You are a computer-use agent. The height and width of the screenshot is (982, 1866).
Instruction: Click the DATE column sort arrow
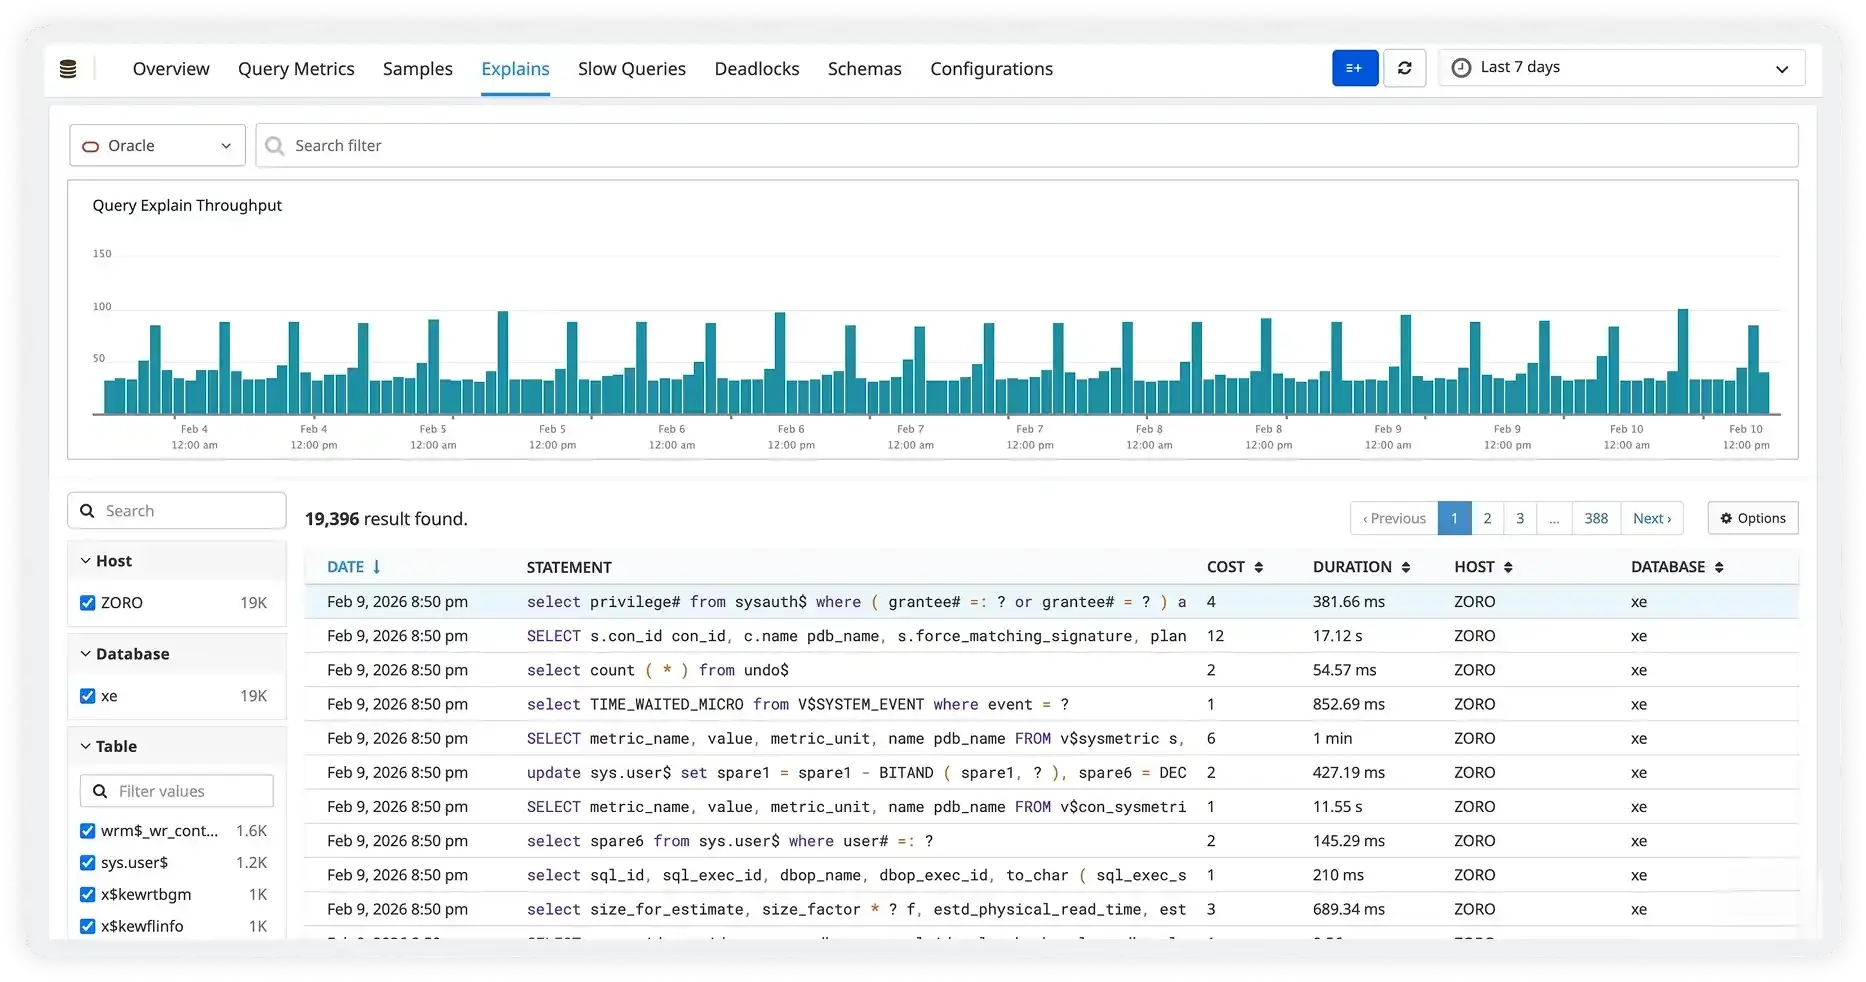pyautogui.click(x=376, y=567)
